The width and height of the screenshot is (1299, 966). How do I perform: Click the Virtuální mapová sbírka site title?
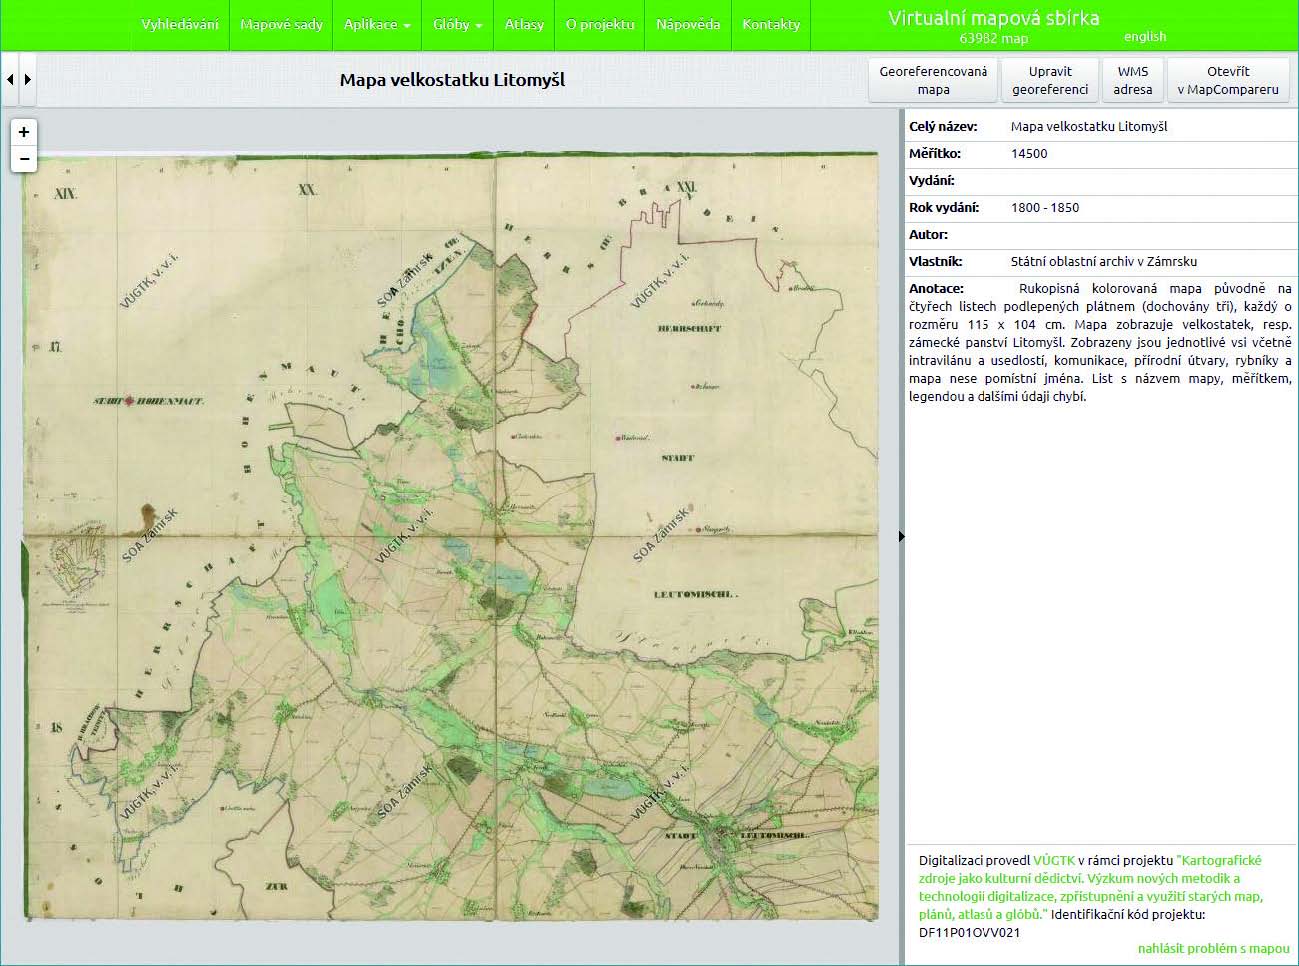(x=994, y=17)
